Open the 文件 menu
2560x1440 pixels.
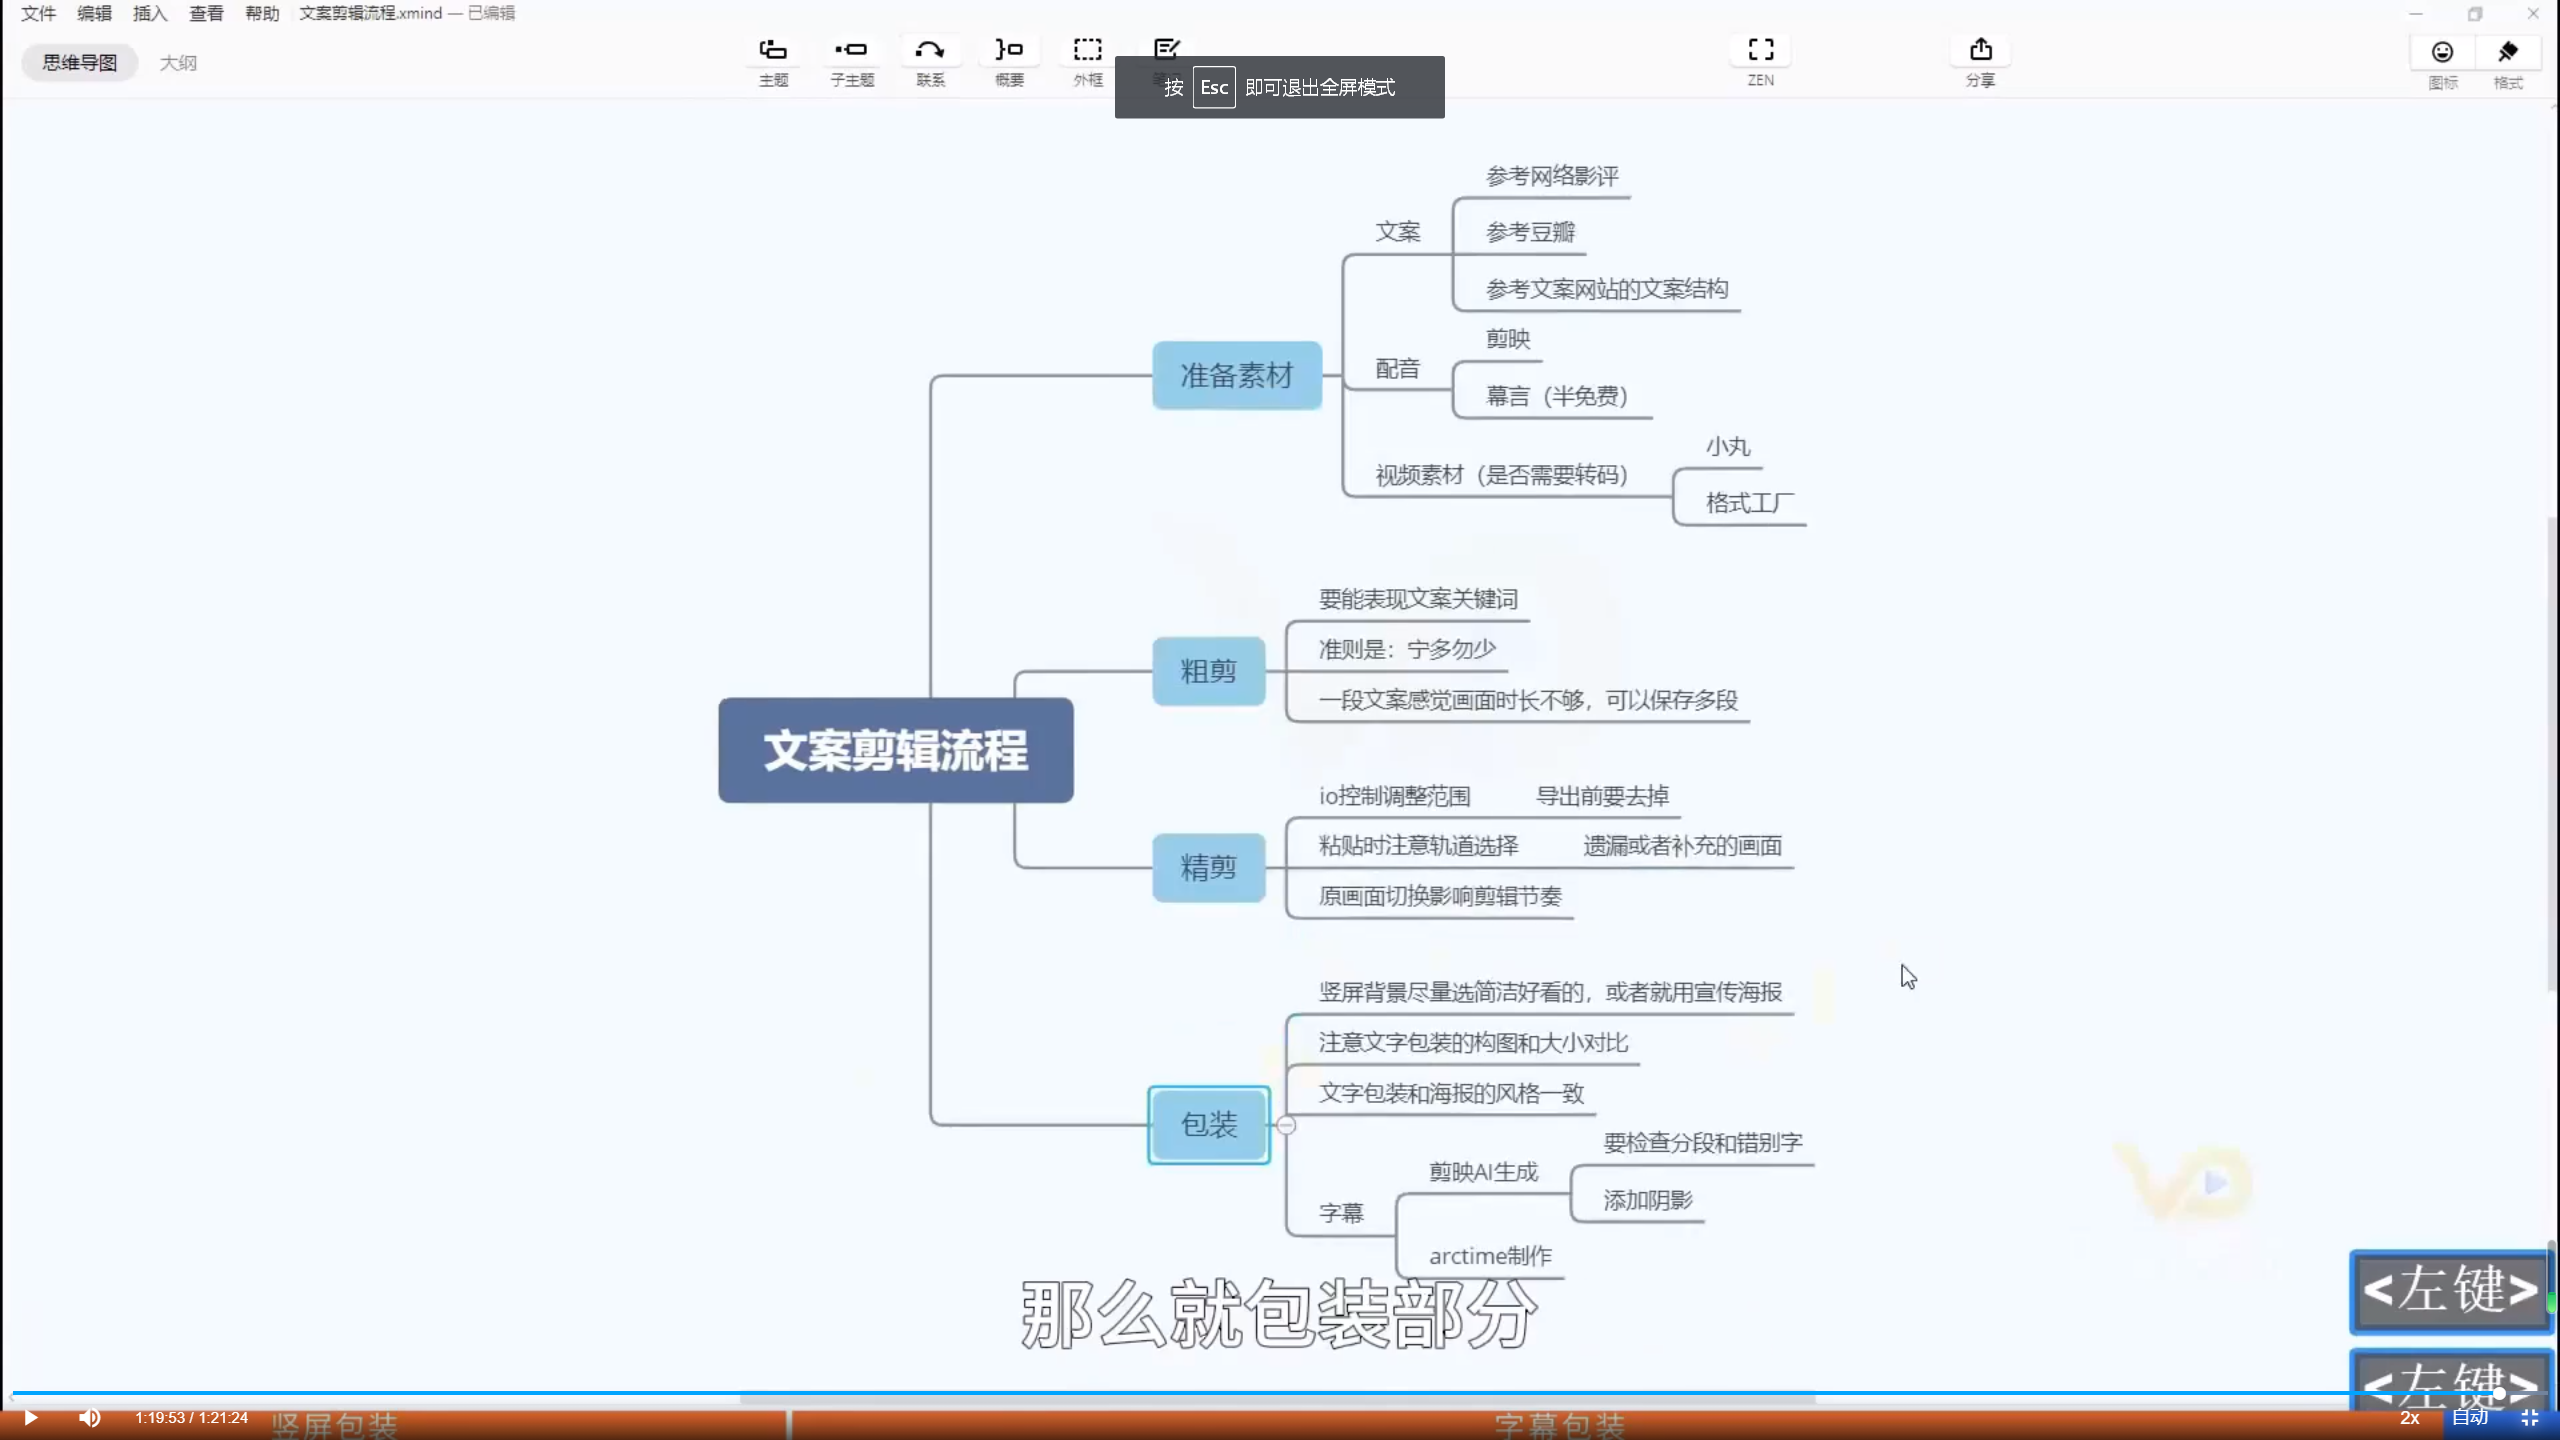pyautogui.click(x=38, y=13)
